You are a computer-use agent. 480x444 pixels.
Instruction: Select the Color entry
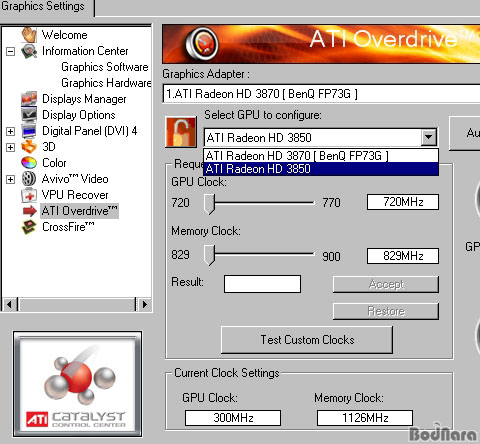pos(54,163)
